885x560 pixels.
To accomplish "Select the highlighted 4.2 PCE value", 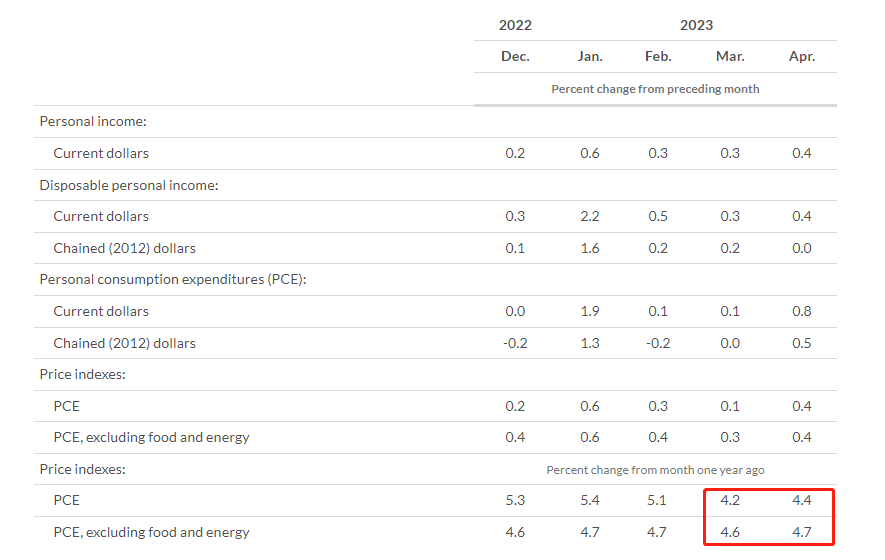I will pos(730,501).
